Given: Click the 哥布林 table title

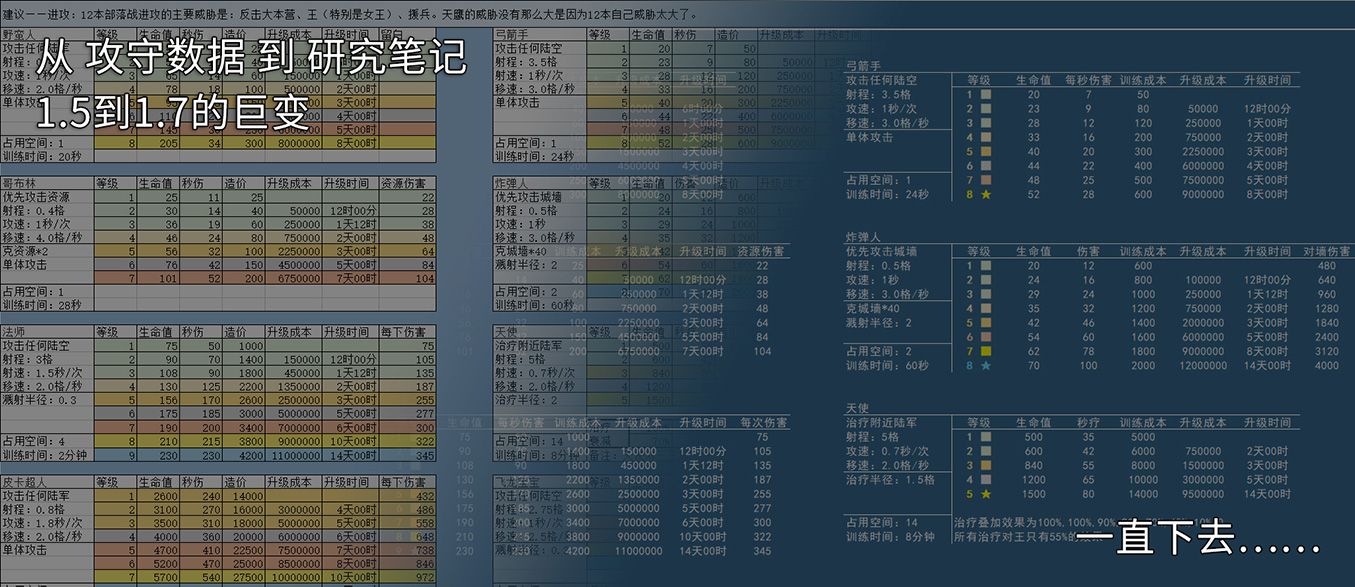Looking at the screenshot, I should point(20,183).
